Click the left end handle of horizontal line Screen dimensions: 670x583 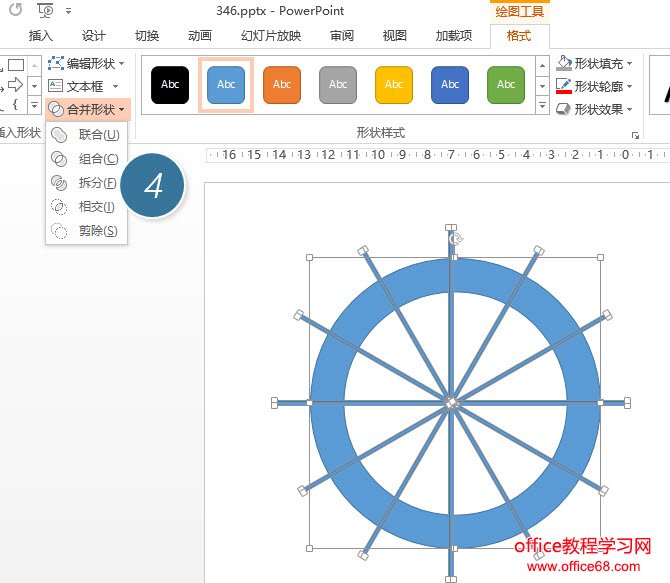274,403
